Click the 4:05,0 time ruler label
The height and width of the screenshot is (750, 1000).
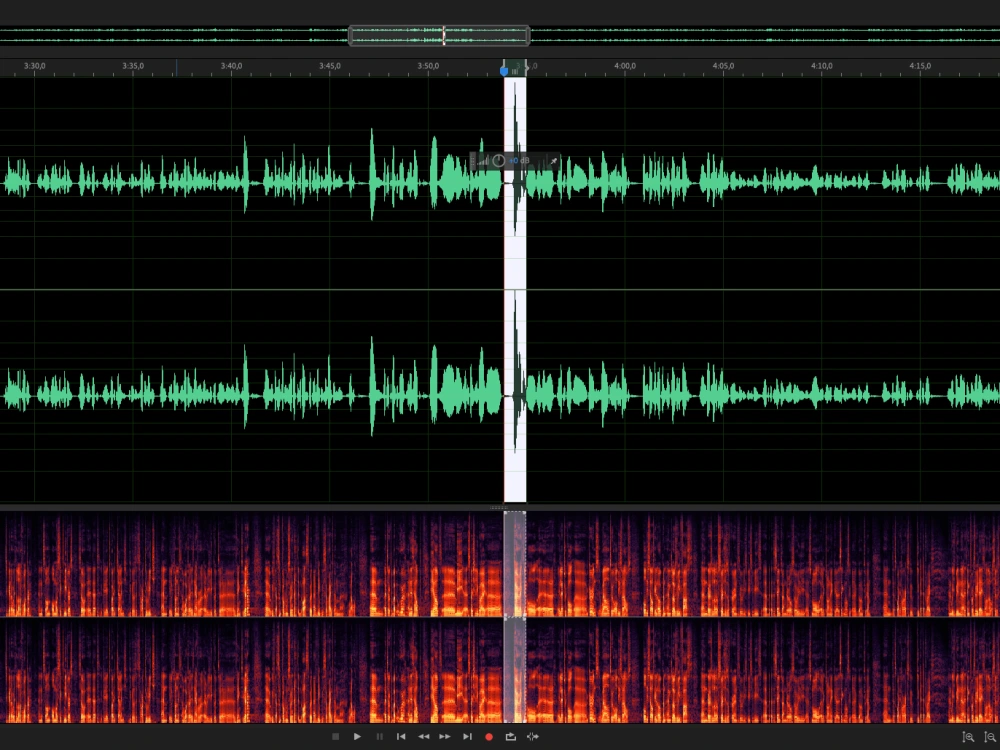pyautogui.click(x=723, y=66)
